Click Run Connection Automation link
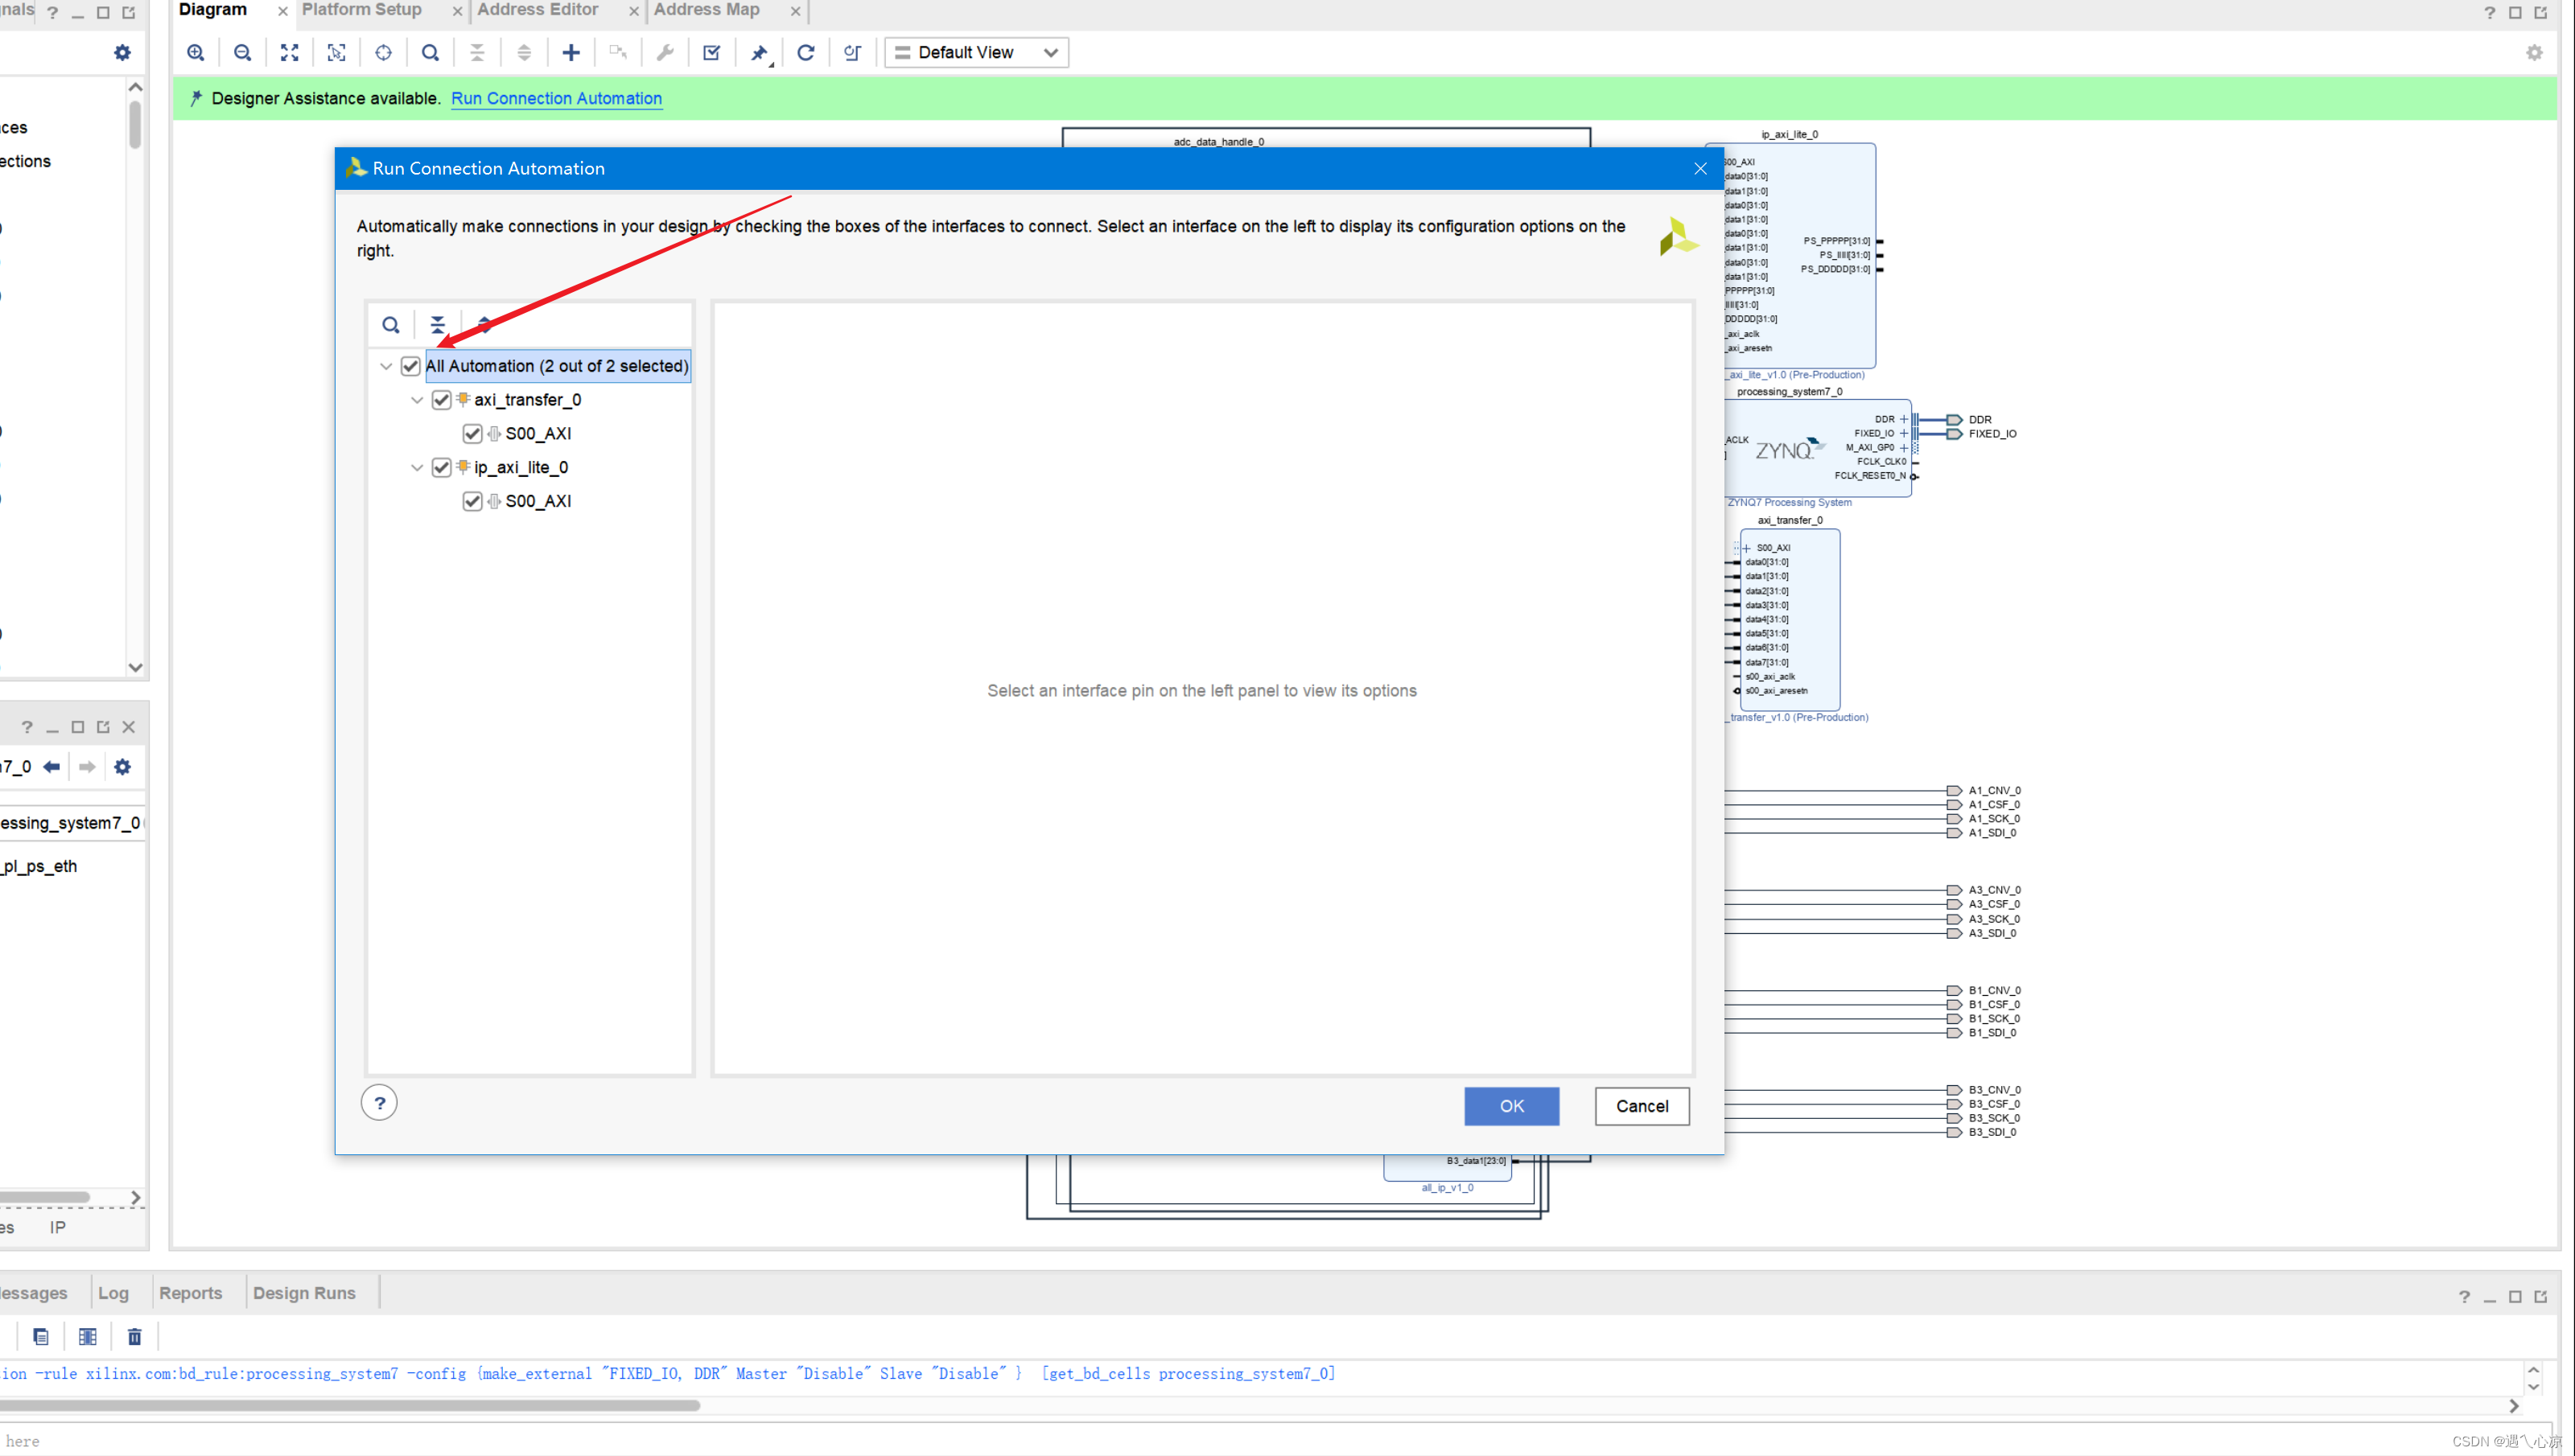This screenshot has height=1456, width=2575. coord(557,97)
